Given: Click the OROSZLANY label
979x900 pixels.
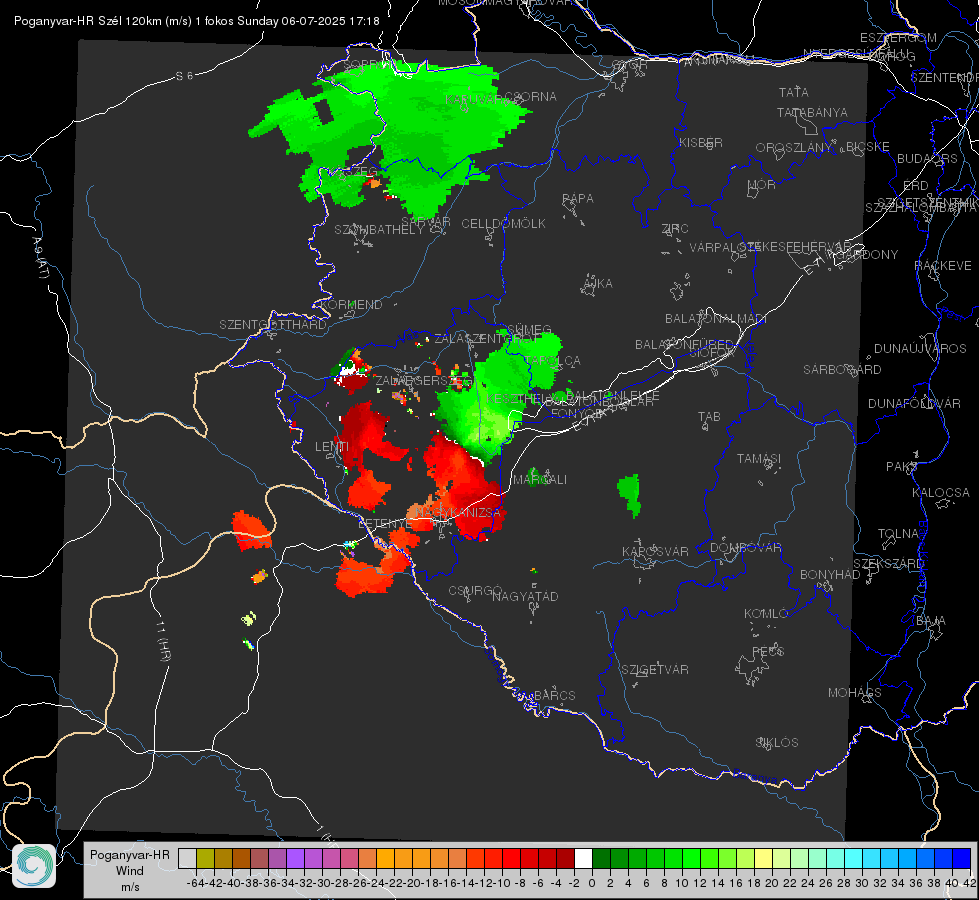Looking at the screenshot, I should coord(794,147).
